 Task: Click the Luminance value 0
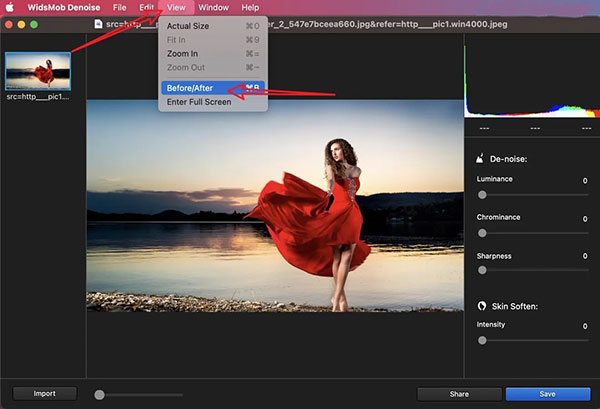tap(585, 181)
